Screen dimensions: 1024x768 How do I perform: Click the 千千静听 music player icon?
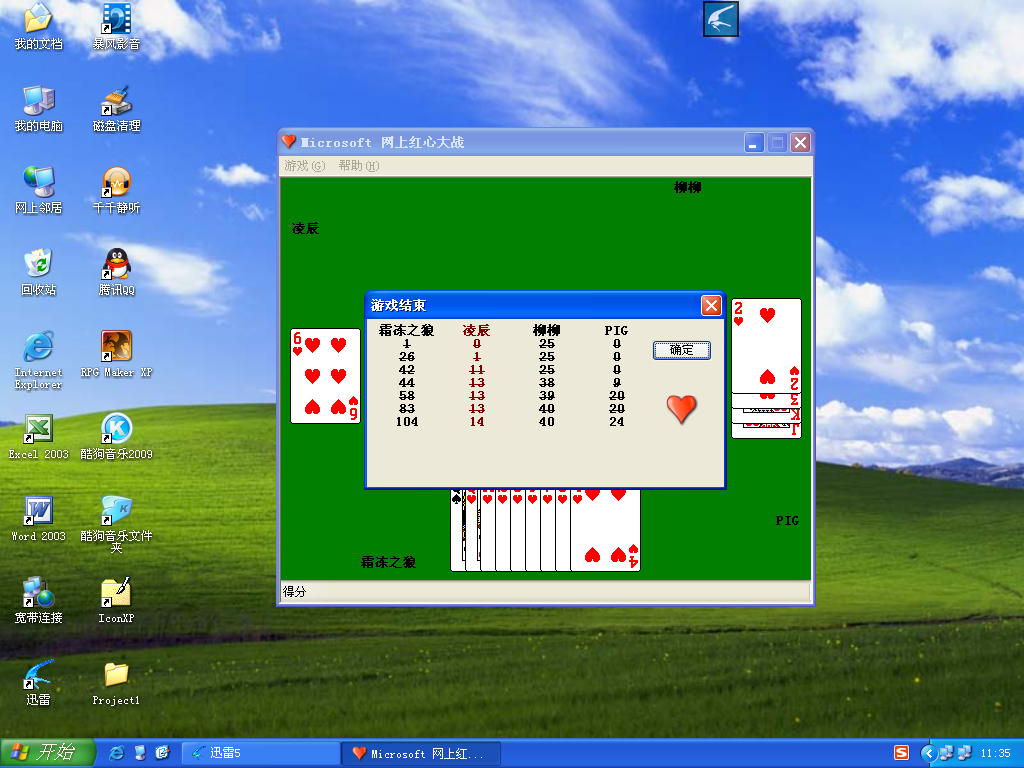(x=116, y=190)
